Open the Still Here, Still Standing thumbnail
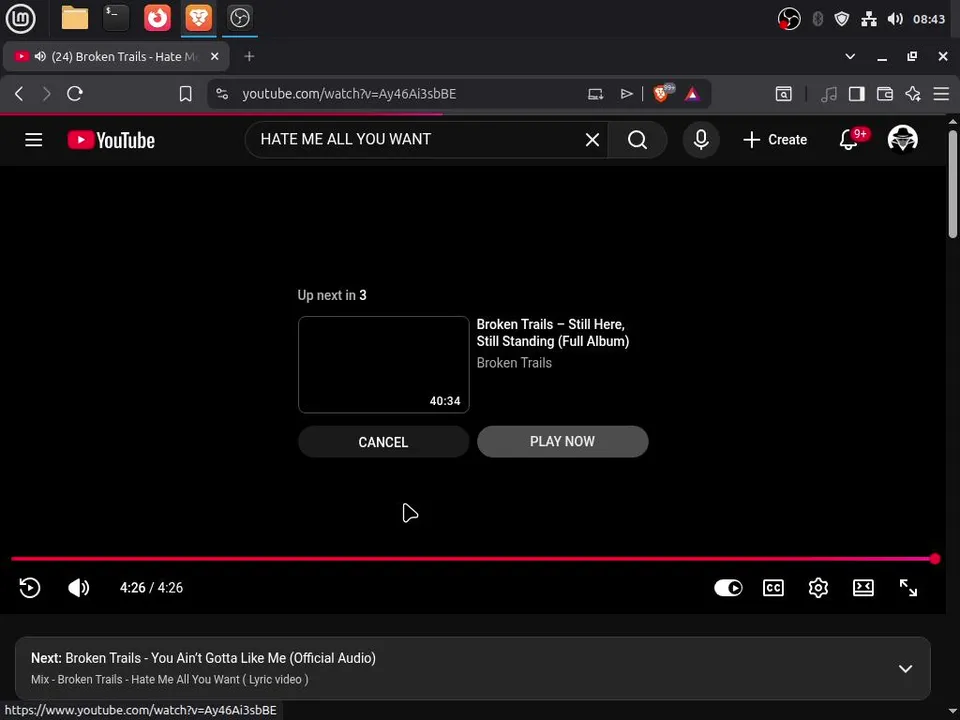This screenshot has height=720, width=960. (x=384, y=364)
